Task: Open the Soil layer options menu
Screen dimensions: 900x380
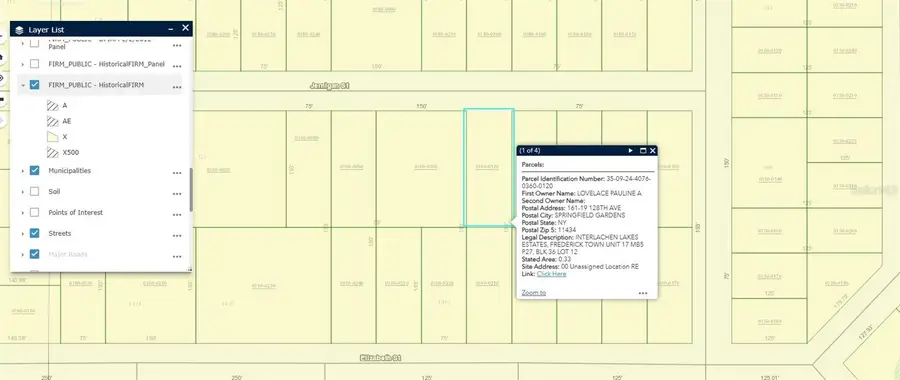Action: click(x=177, y=193)
